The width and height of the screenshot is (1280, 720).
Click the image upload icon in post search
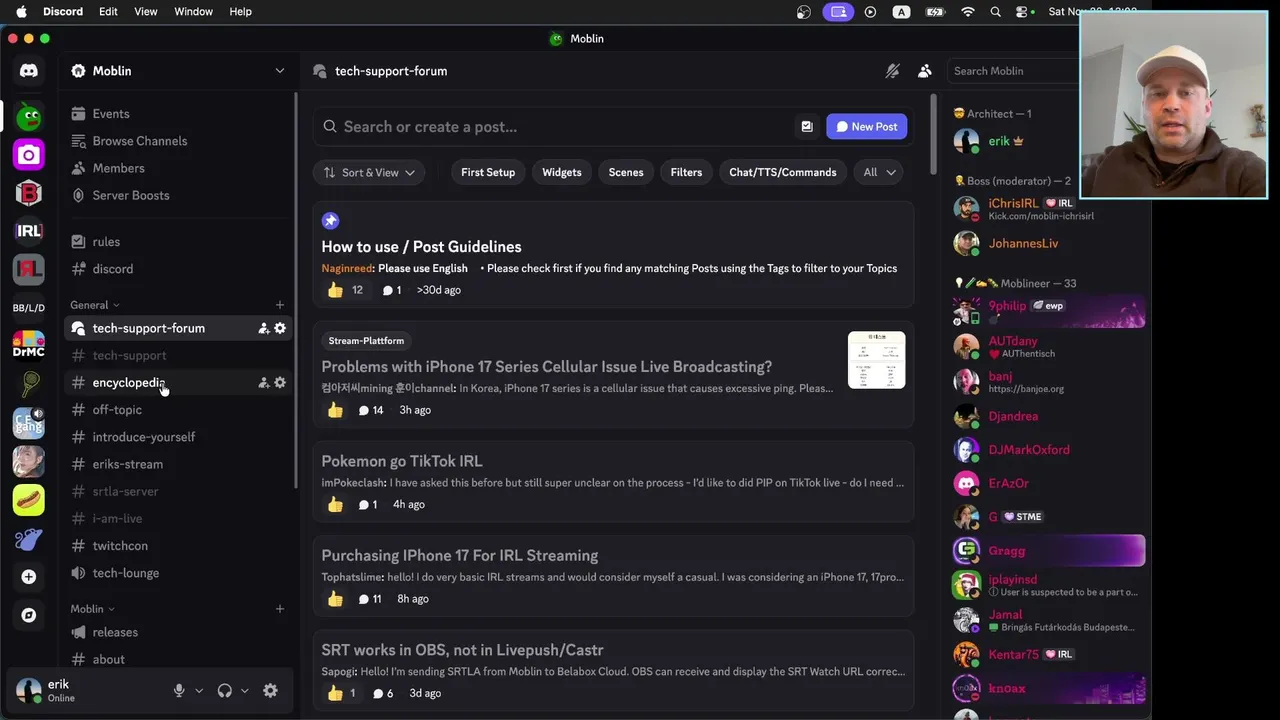(807, 127)
